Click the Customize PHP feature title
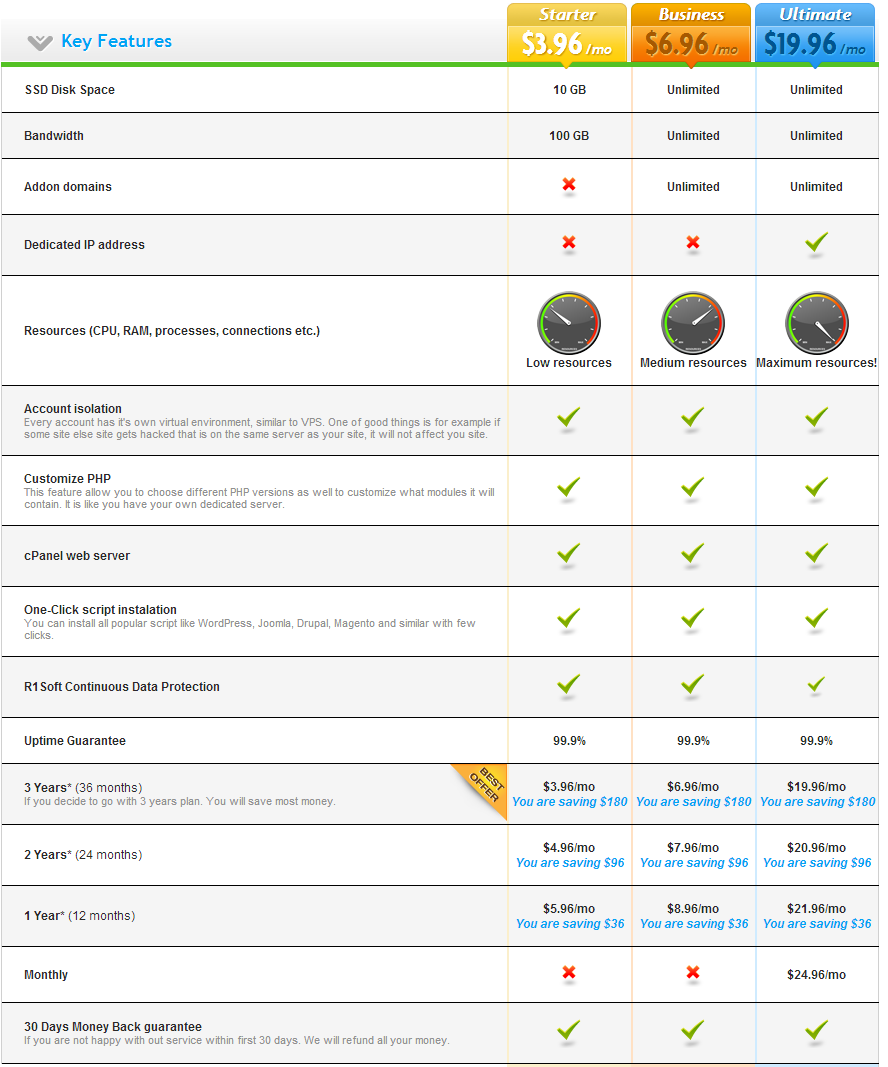This screenshot has height=1067, width=888. [x=68, y=479]
